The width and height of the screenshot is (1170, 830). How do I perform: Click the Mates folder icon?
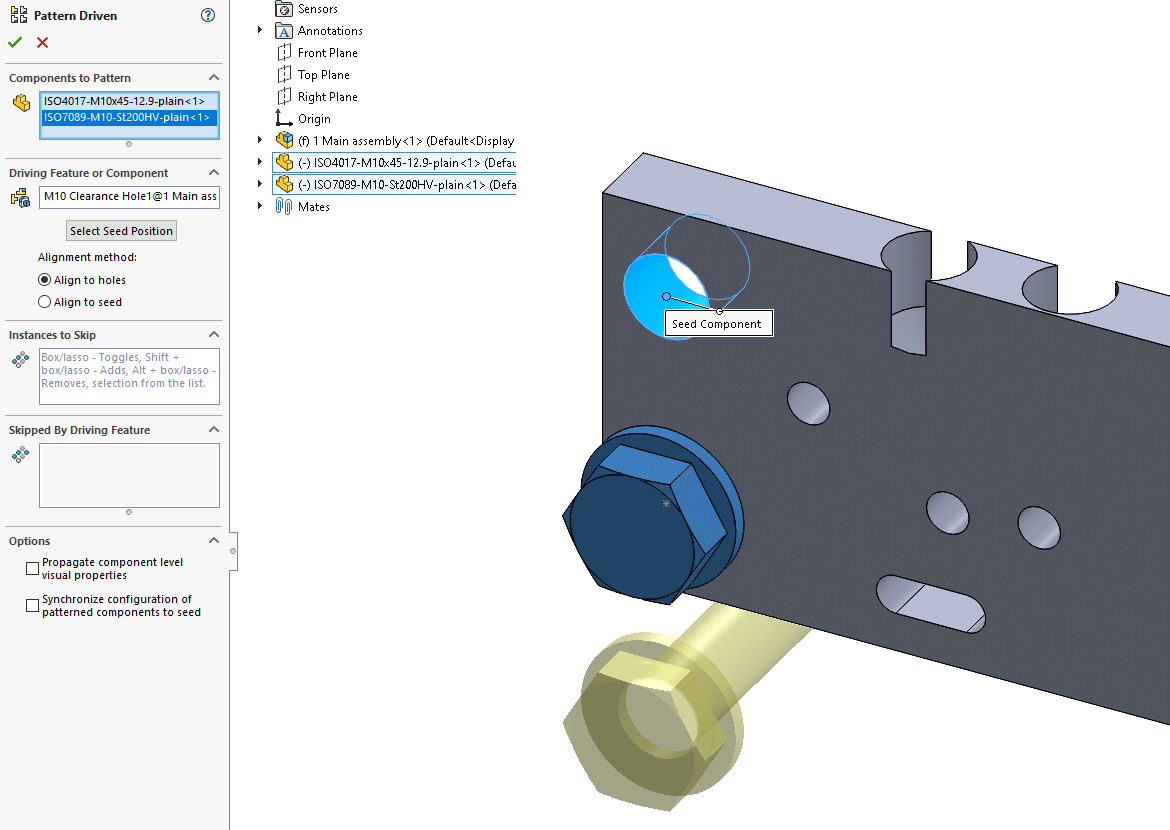284,206
